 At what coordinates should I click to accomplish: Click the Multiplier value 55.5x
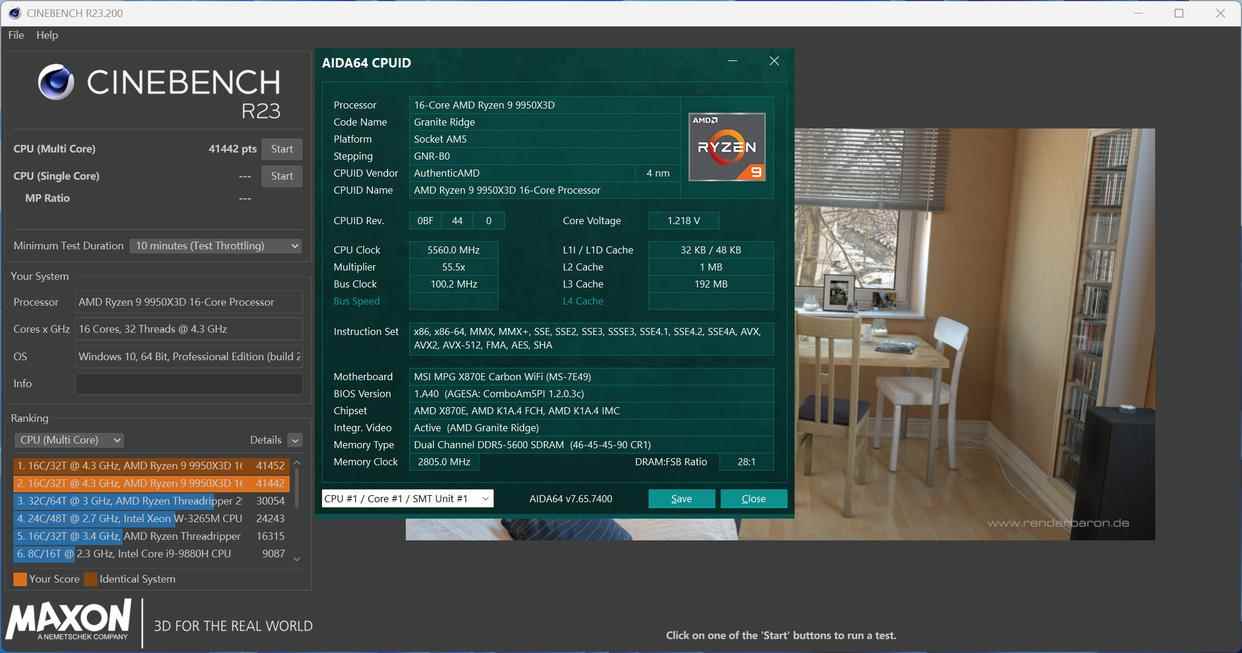pos(454,267)
